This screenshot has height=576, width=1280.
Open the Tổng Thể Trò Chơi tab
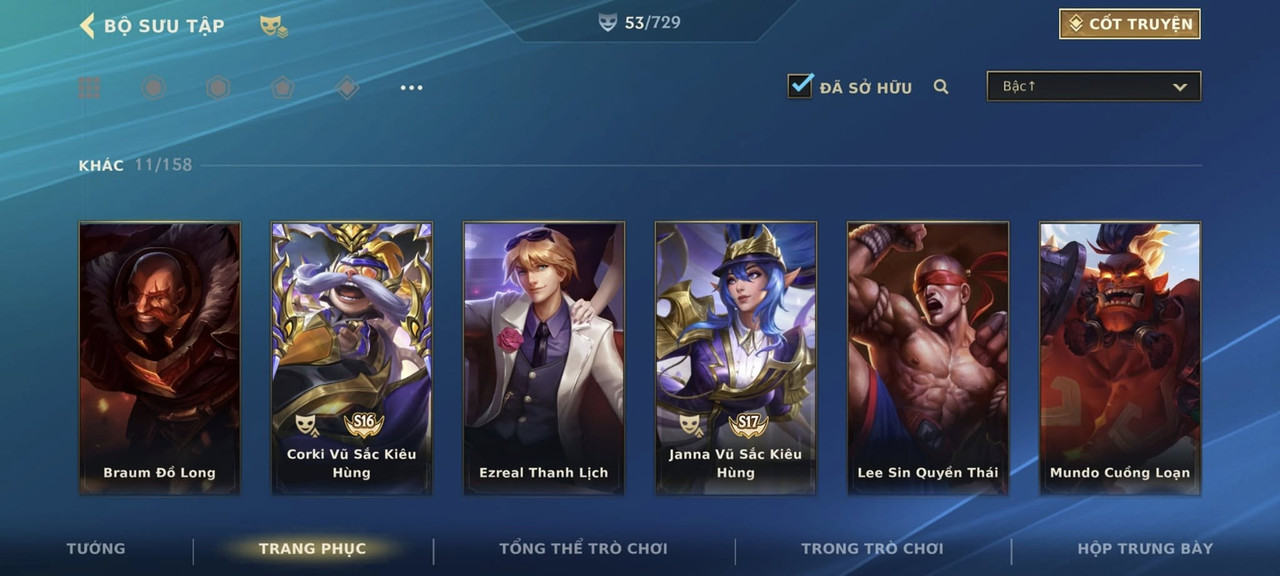pyautogui.click(x=583, y=548)
